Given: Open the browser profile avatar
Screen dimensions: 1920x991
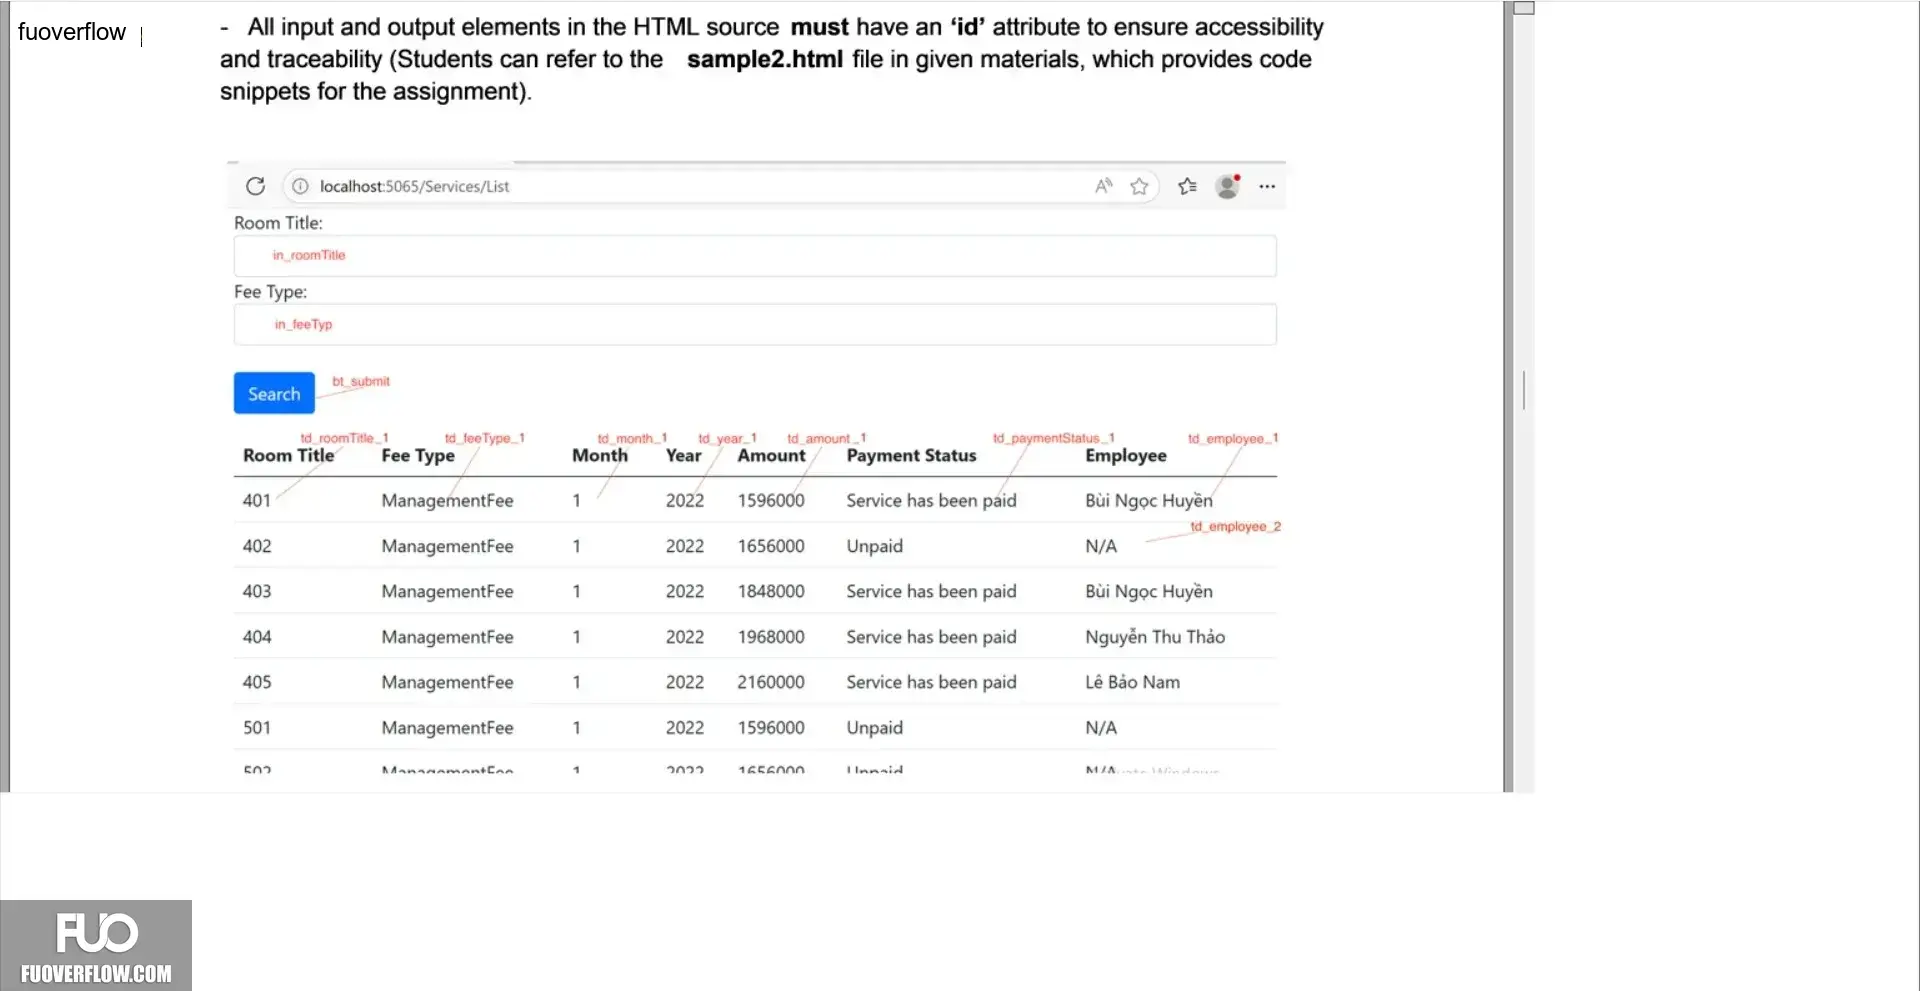Looking at the screenshot, I should (1228, 186).
